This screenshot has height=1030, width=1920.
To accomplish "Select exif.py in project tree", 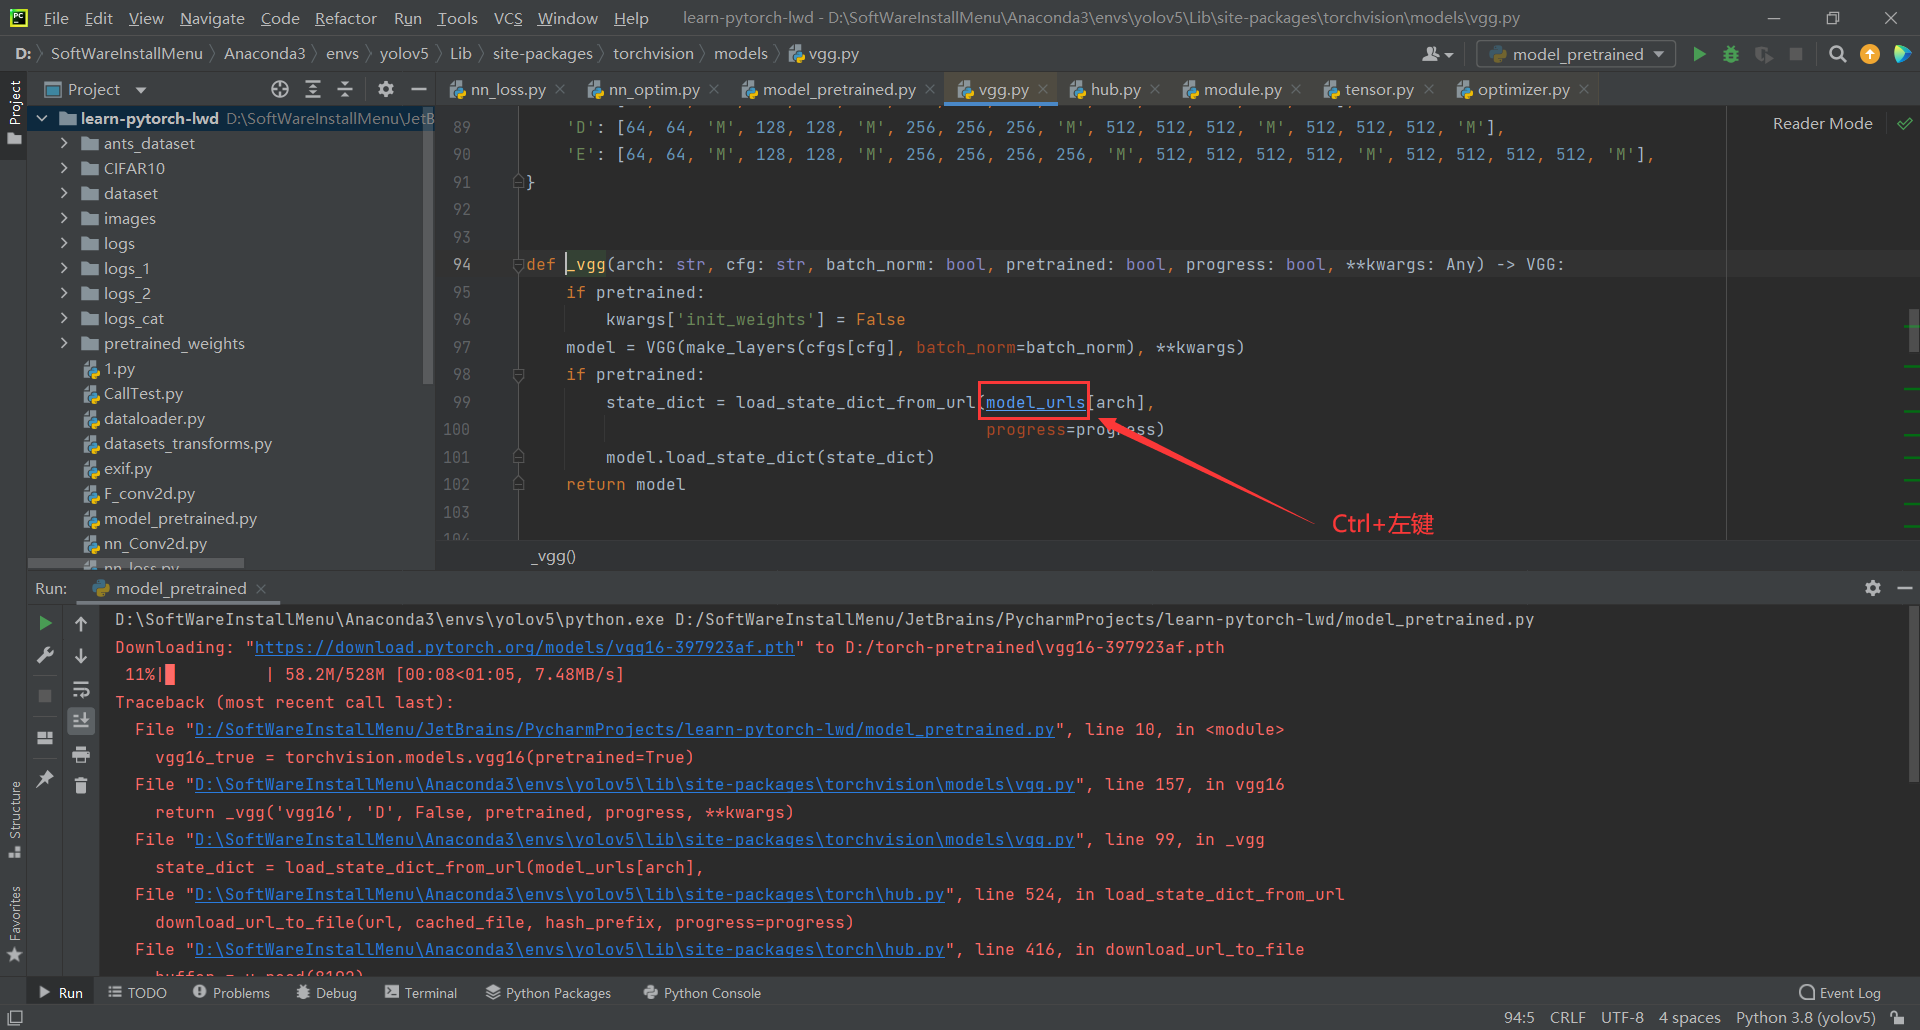I will pos(128,468).
